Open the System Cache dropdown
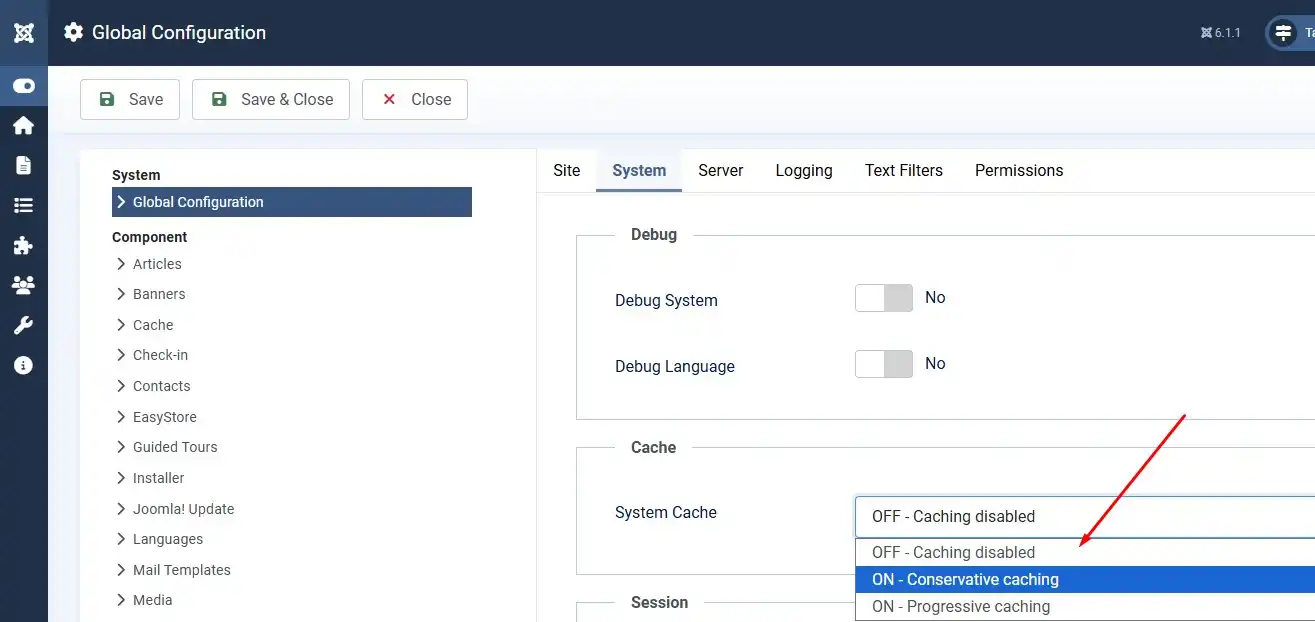The height and width of the screenshot is (622, 1315). pos(1085,516)
